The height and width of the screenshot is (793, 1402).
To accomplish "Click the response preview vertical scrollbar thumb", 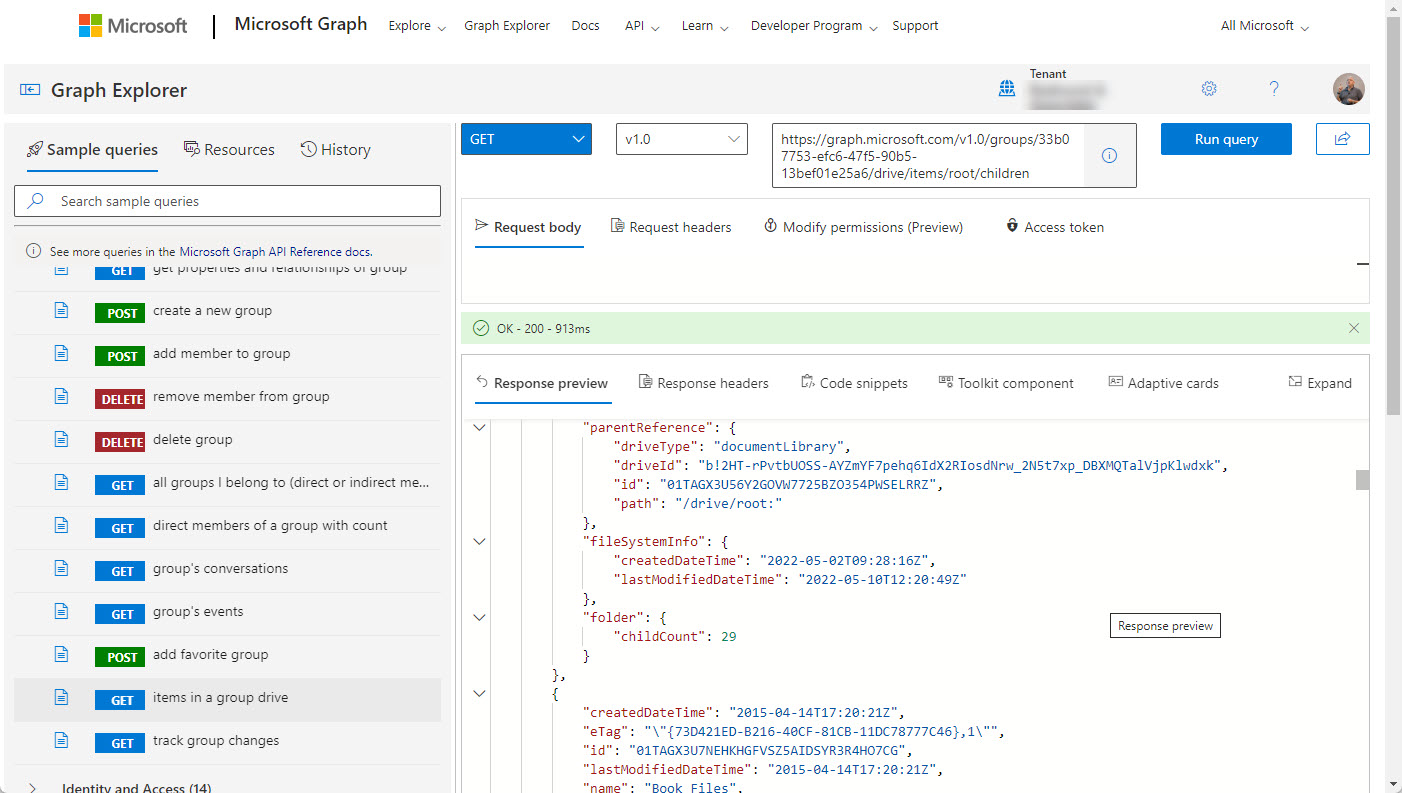I will click(1362, 480).
